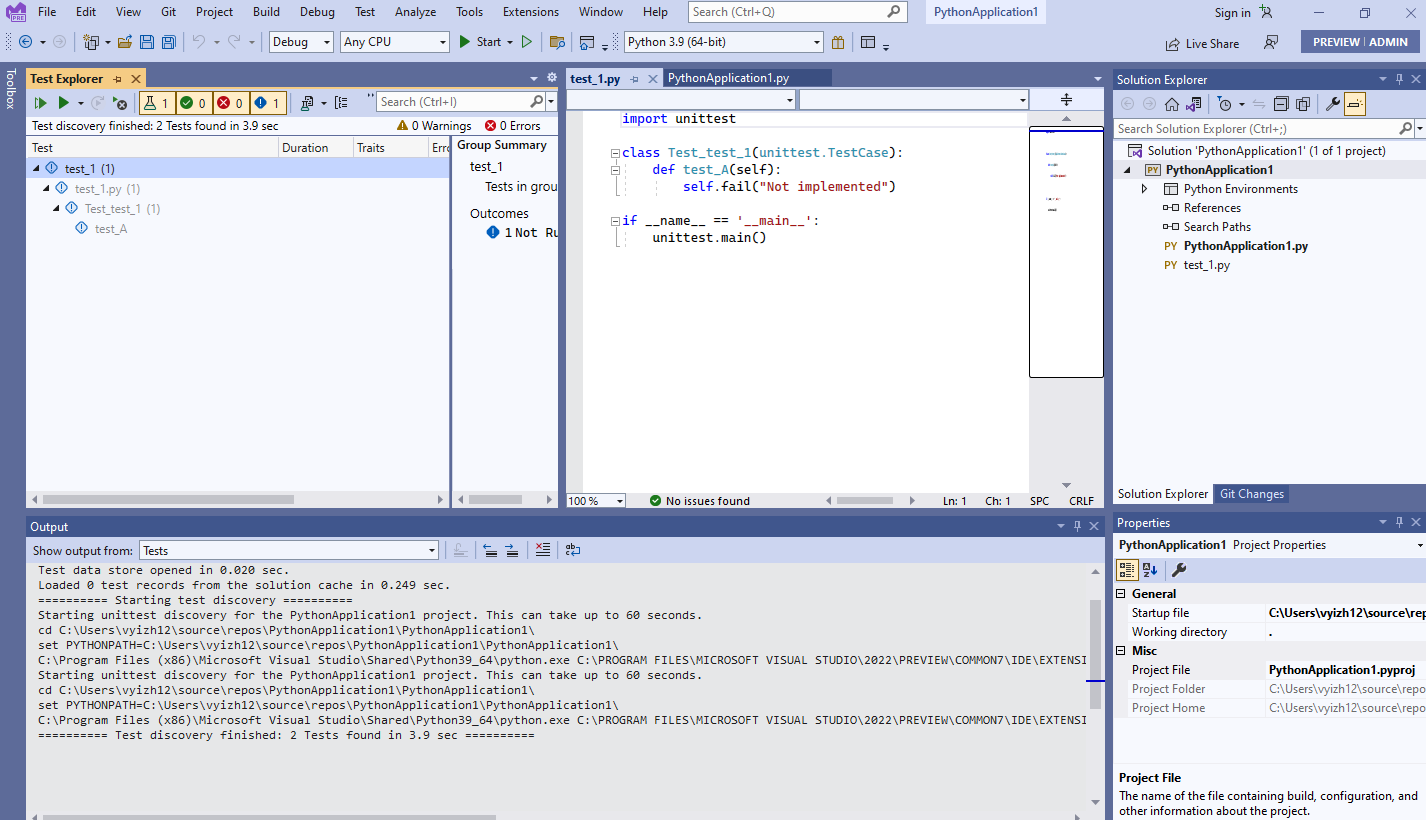The height and width of the screenshot is (820, 1426).
Task: Click the Show All Files icon
Action: point(1303,104)
